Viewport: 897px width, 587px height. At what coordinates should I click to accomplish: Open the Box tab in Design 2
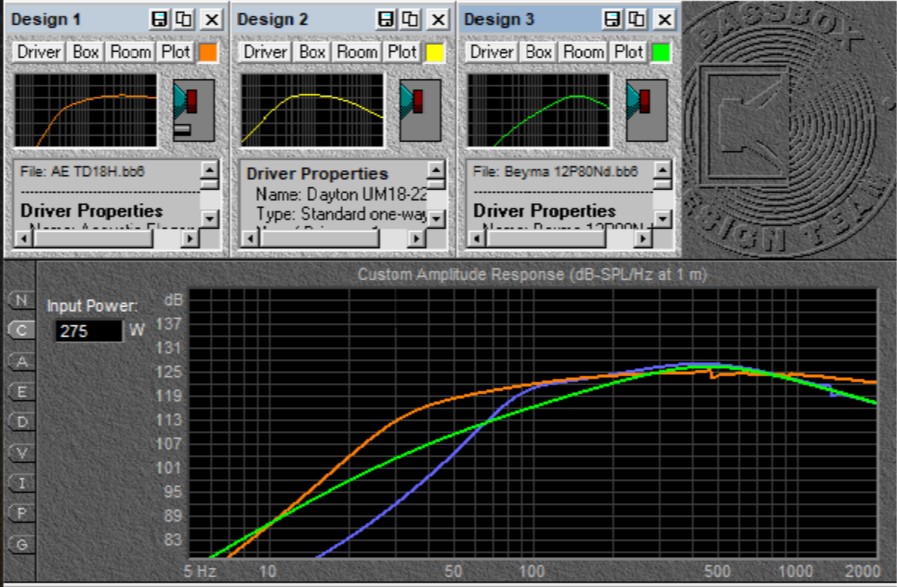click(x=312, y=52)
